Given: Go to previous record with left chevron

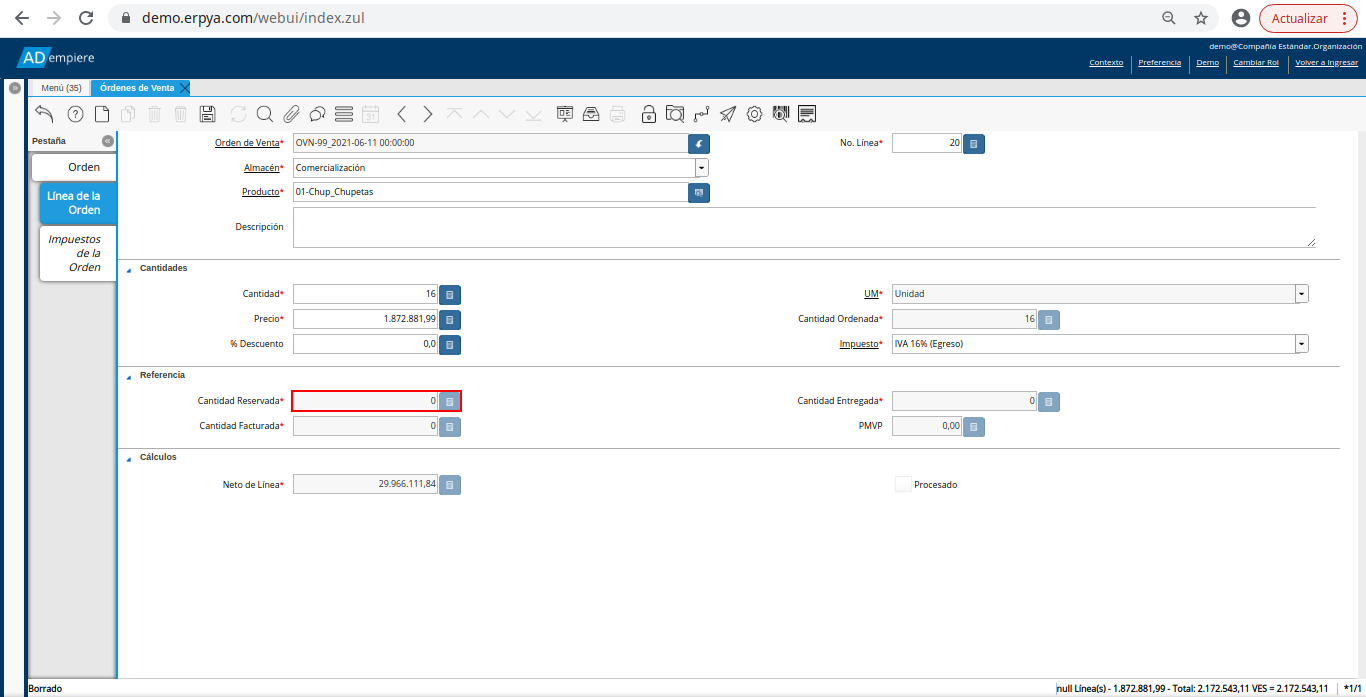Looking at the screenshot, I should 402,114.
